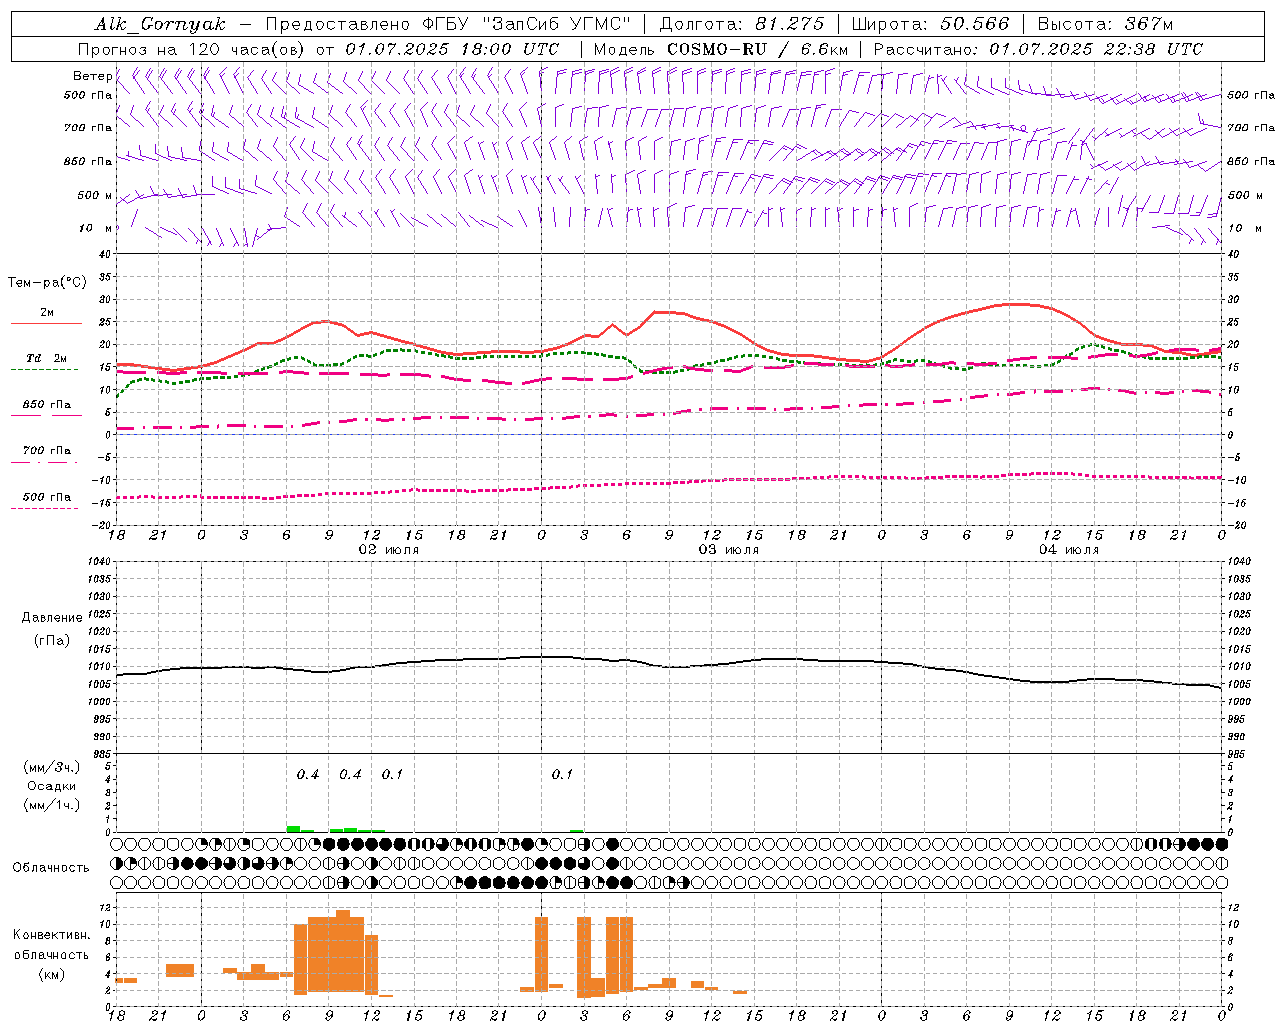This screenshot has width=1280, height=1024.
Task: Click the '03 июля' date label
Action: 728,550
